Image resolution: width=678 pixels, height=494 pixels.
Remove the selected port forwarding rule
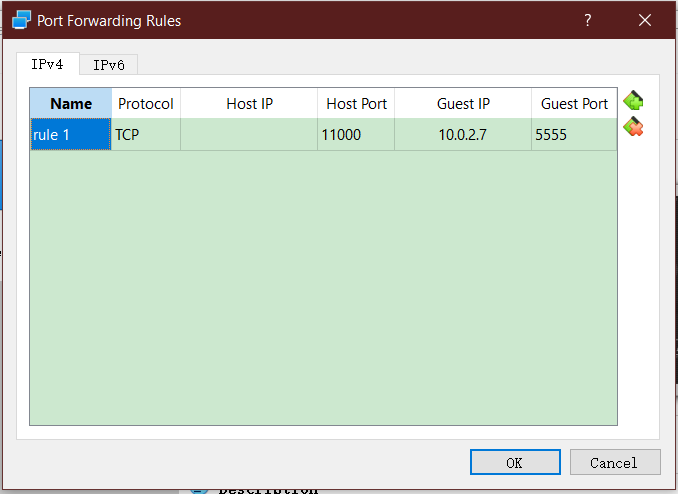coord(633,127)
